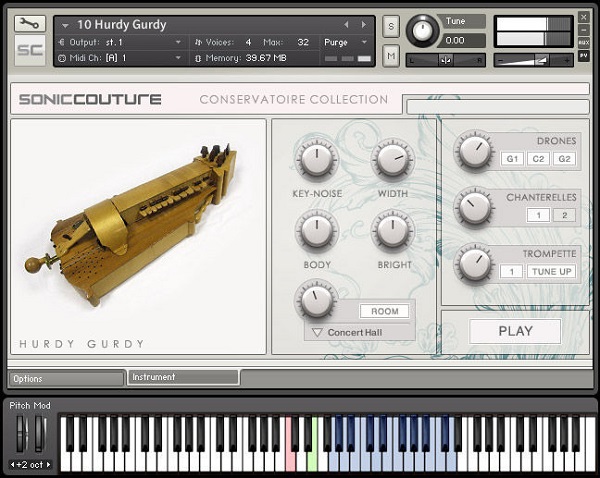Click the Tune value 0.00 field
The width and height of the screenshot is (600, 478).
463,40
